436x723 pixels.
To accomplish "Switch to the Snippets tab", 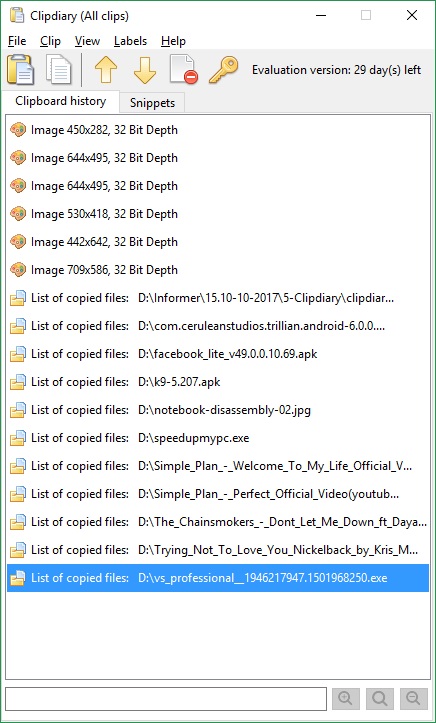I will click(x=152, y=103).
